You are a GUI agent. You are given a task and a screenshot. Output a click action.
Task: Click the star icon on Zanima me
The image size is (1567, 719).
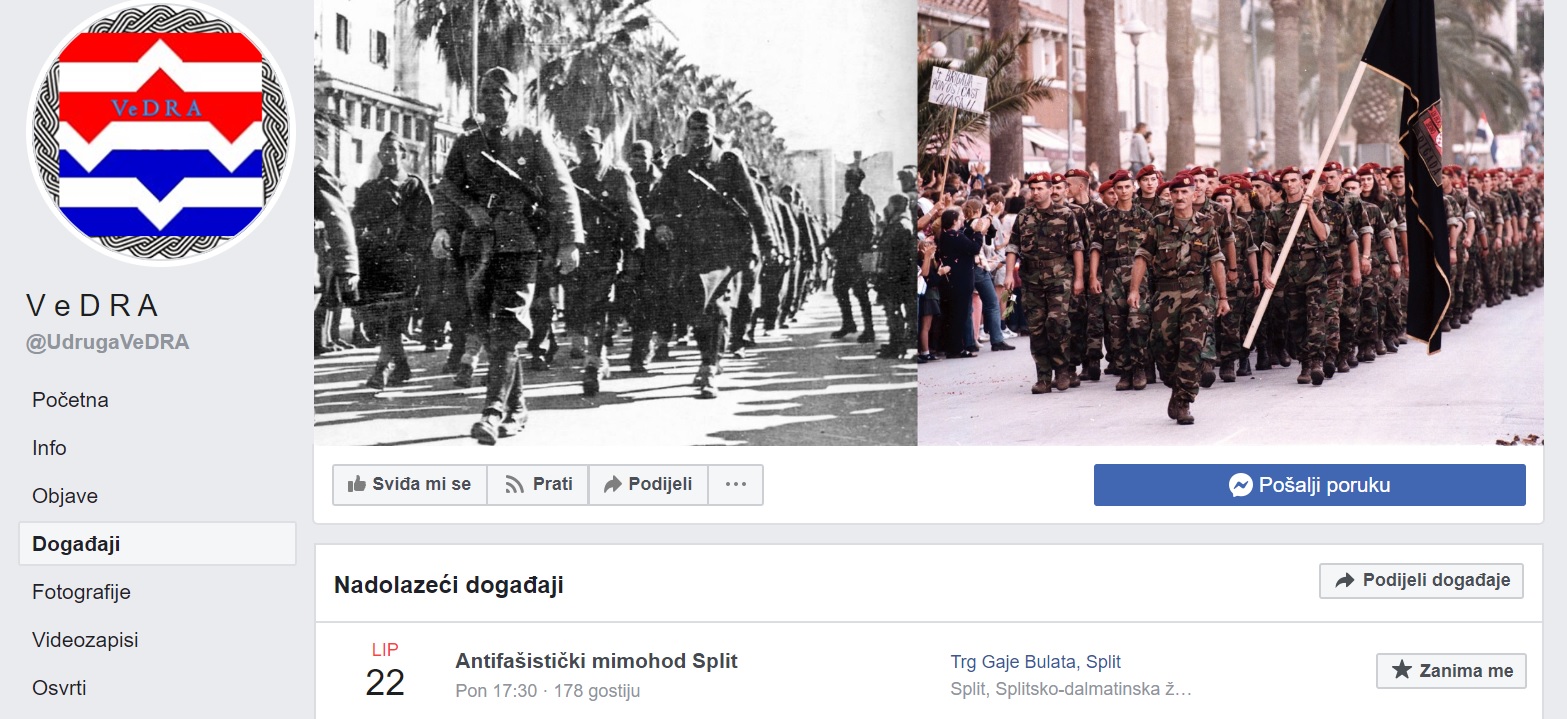tap(1402, 670)
